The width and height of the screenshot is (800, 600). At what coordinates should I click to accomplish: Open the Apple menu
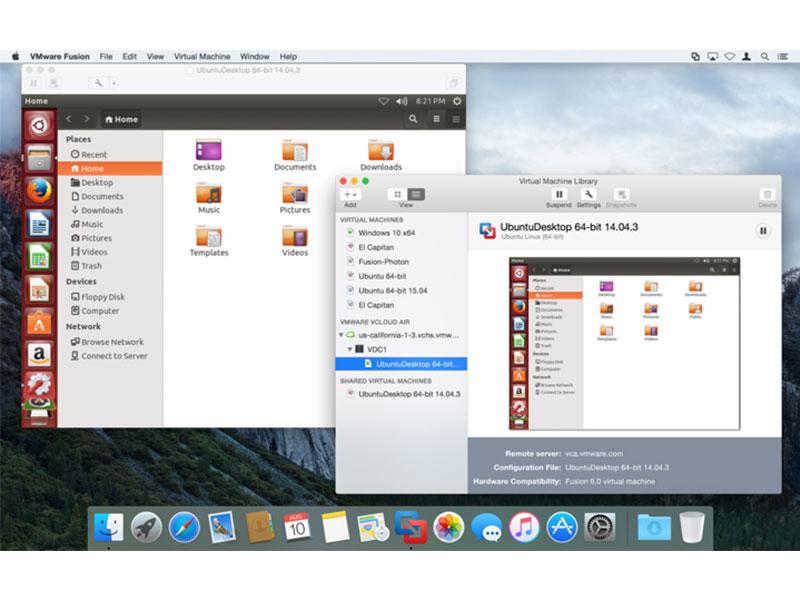tap(15, 57)
